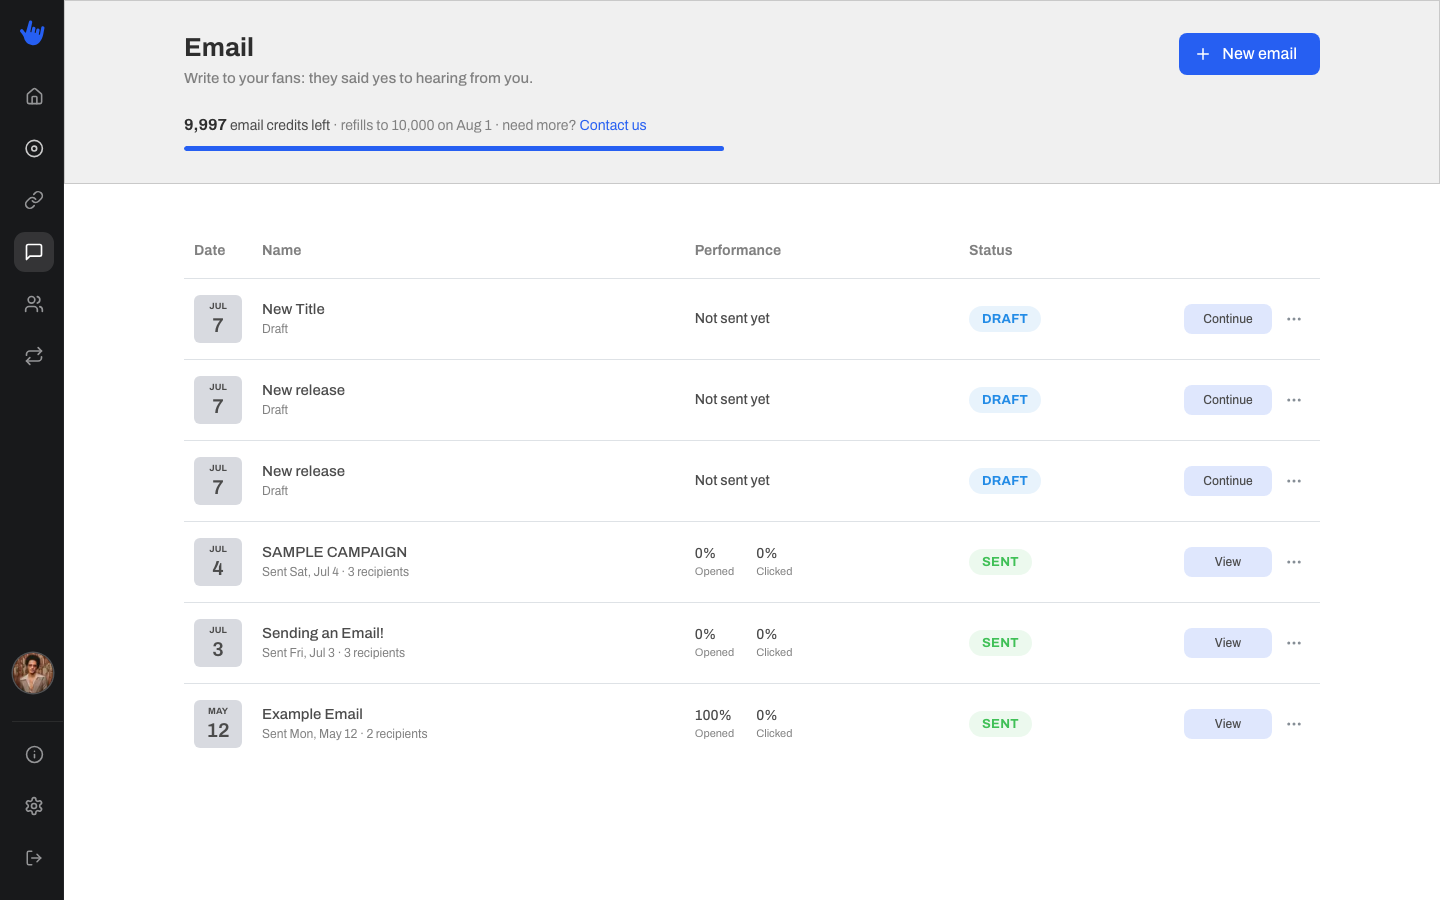
Task: Click the JUL 3 date tile
Action: click(x=218, y=643)
